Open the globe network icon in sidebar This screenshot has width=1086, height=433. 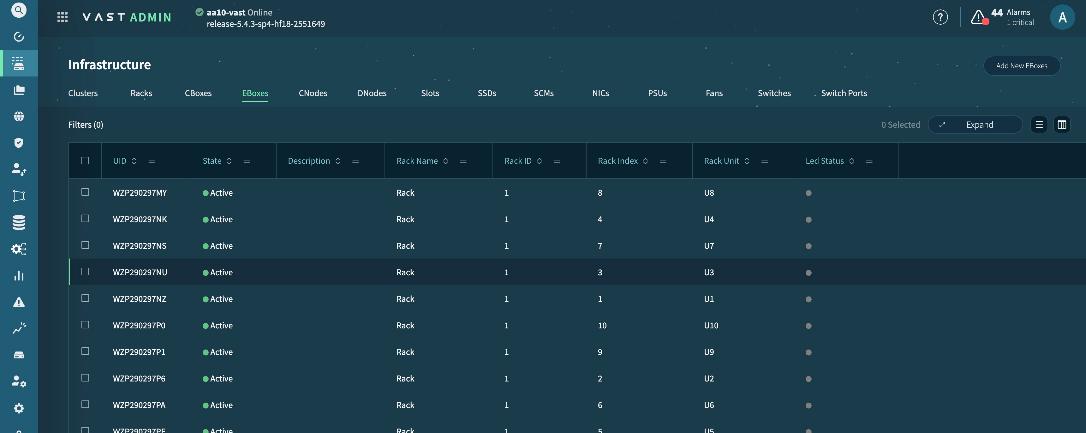(19, 116)
